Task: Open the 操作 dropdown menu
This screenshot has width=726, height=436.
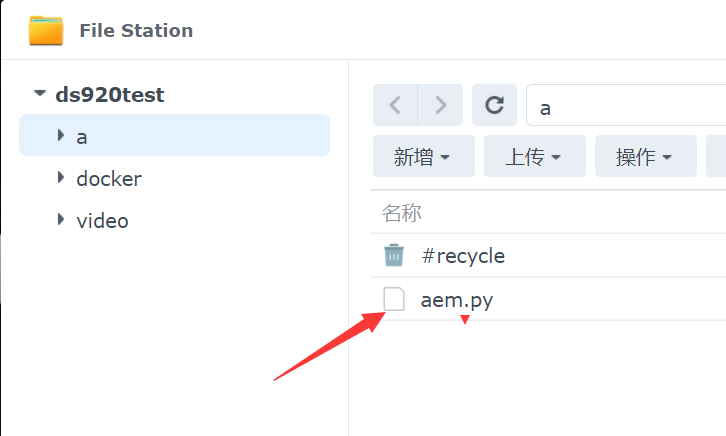Action: tap(643, 157)
